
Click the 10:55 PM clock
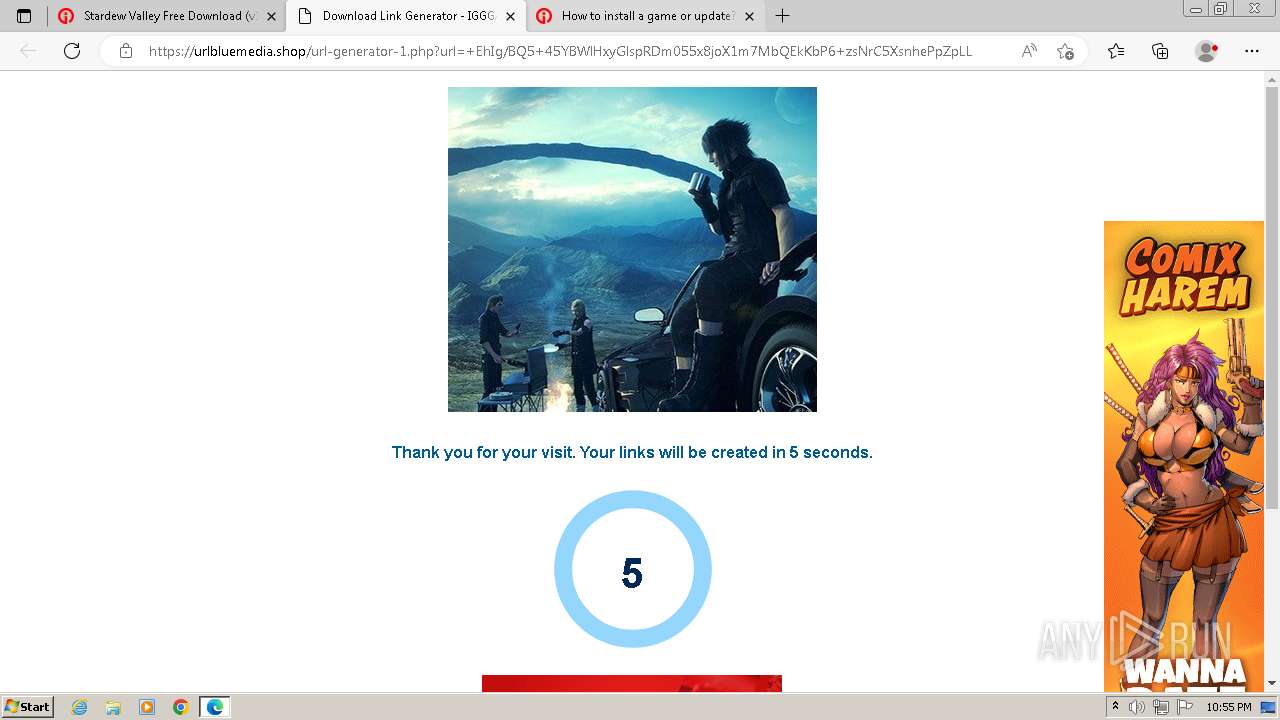1229,707
